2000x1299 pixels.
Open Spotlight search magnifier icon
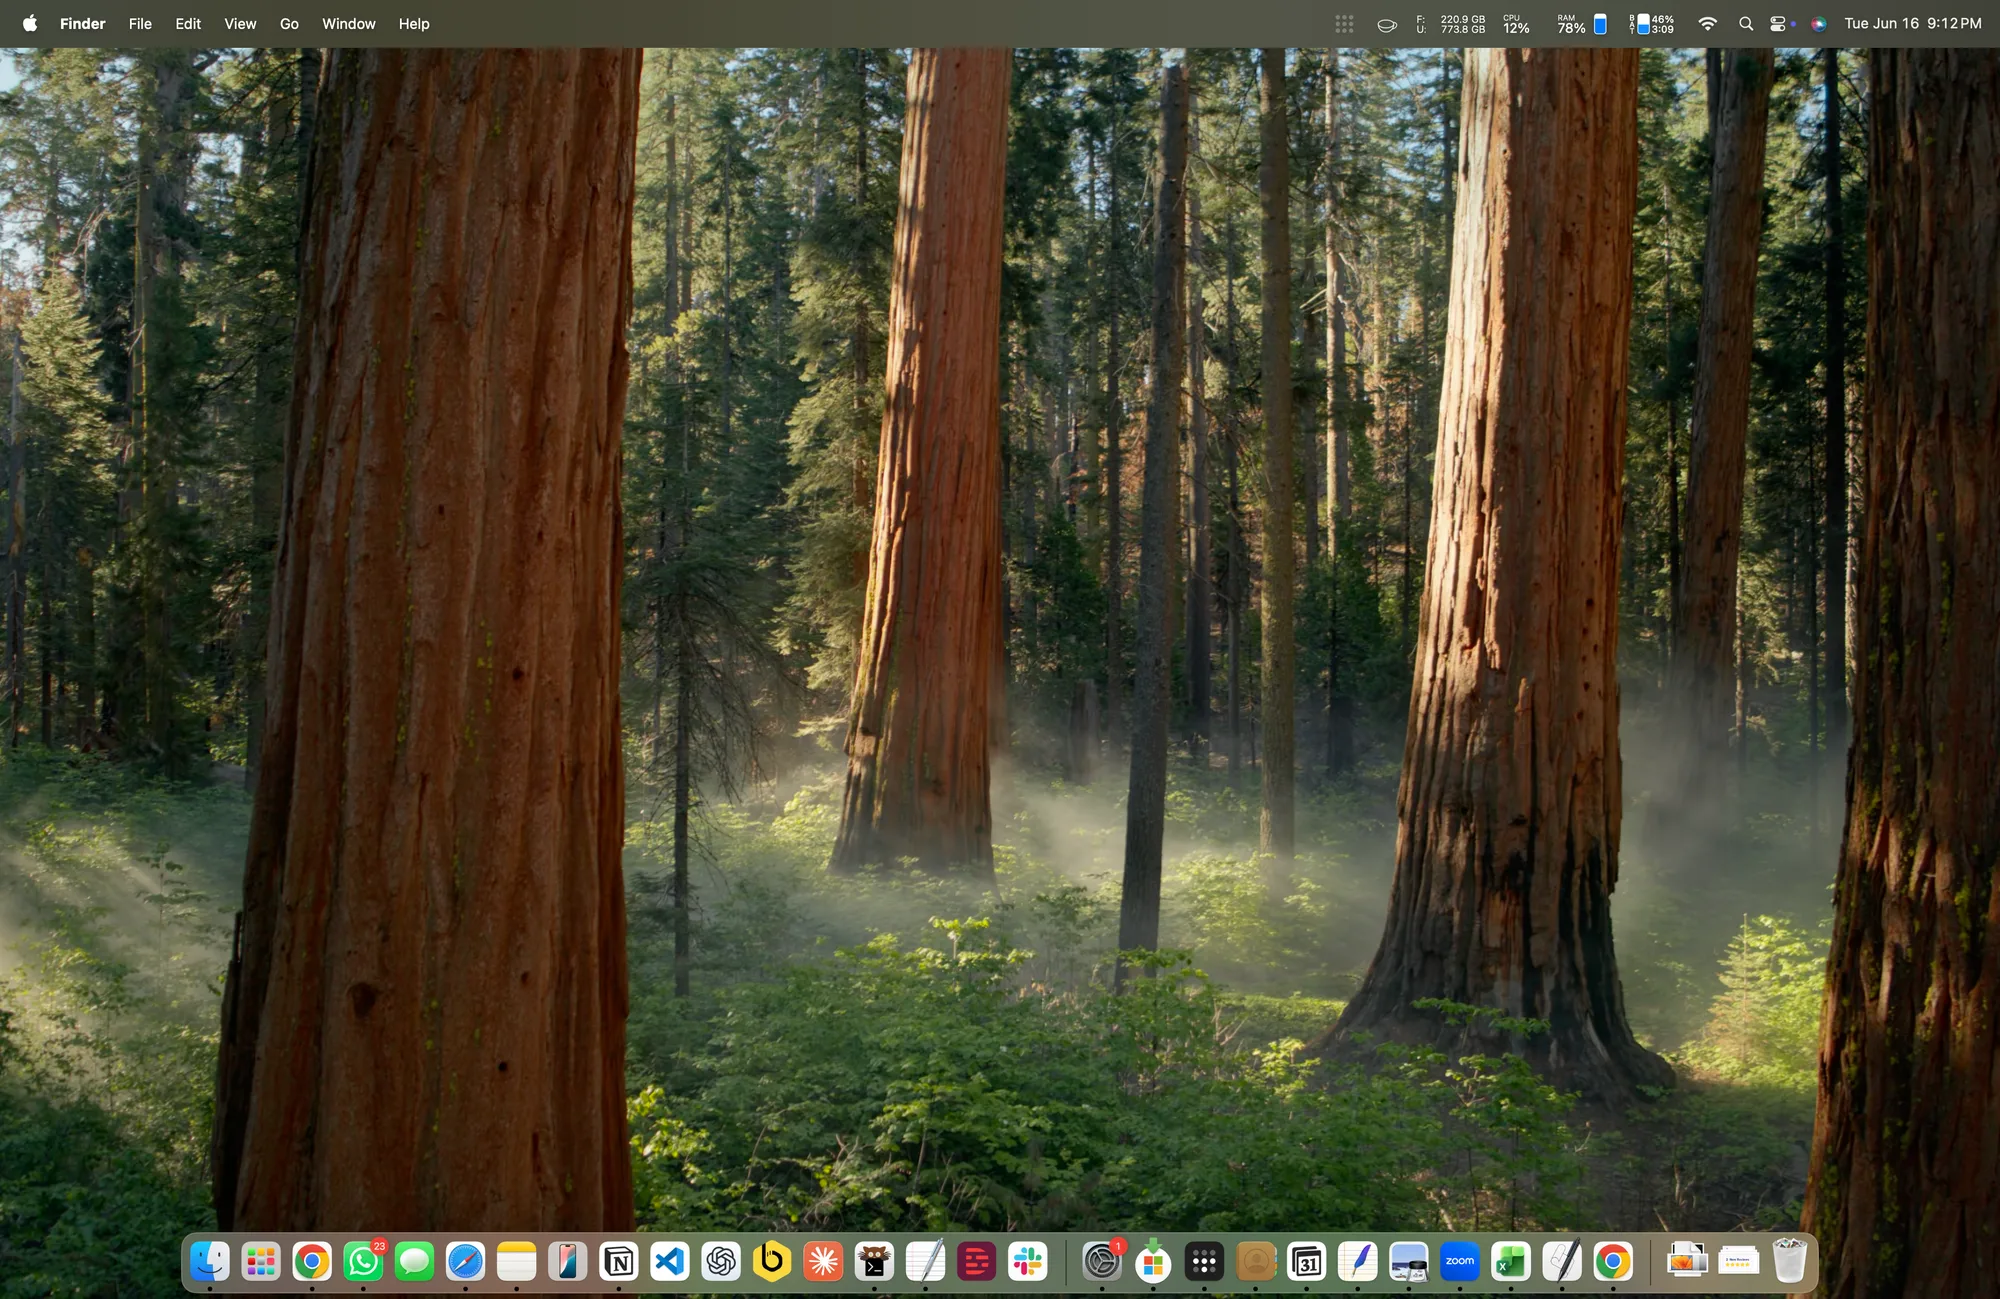click(1746, 24)
